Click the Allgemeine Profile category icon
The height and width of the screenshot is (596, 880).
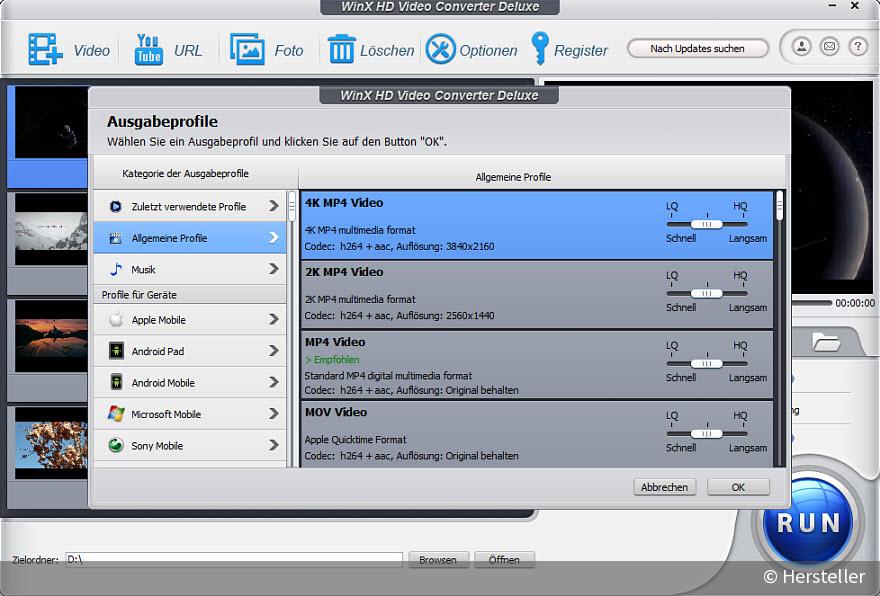[116, 238]
